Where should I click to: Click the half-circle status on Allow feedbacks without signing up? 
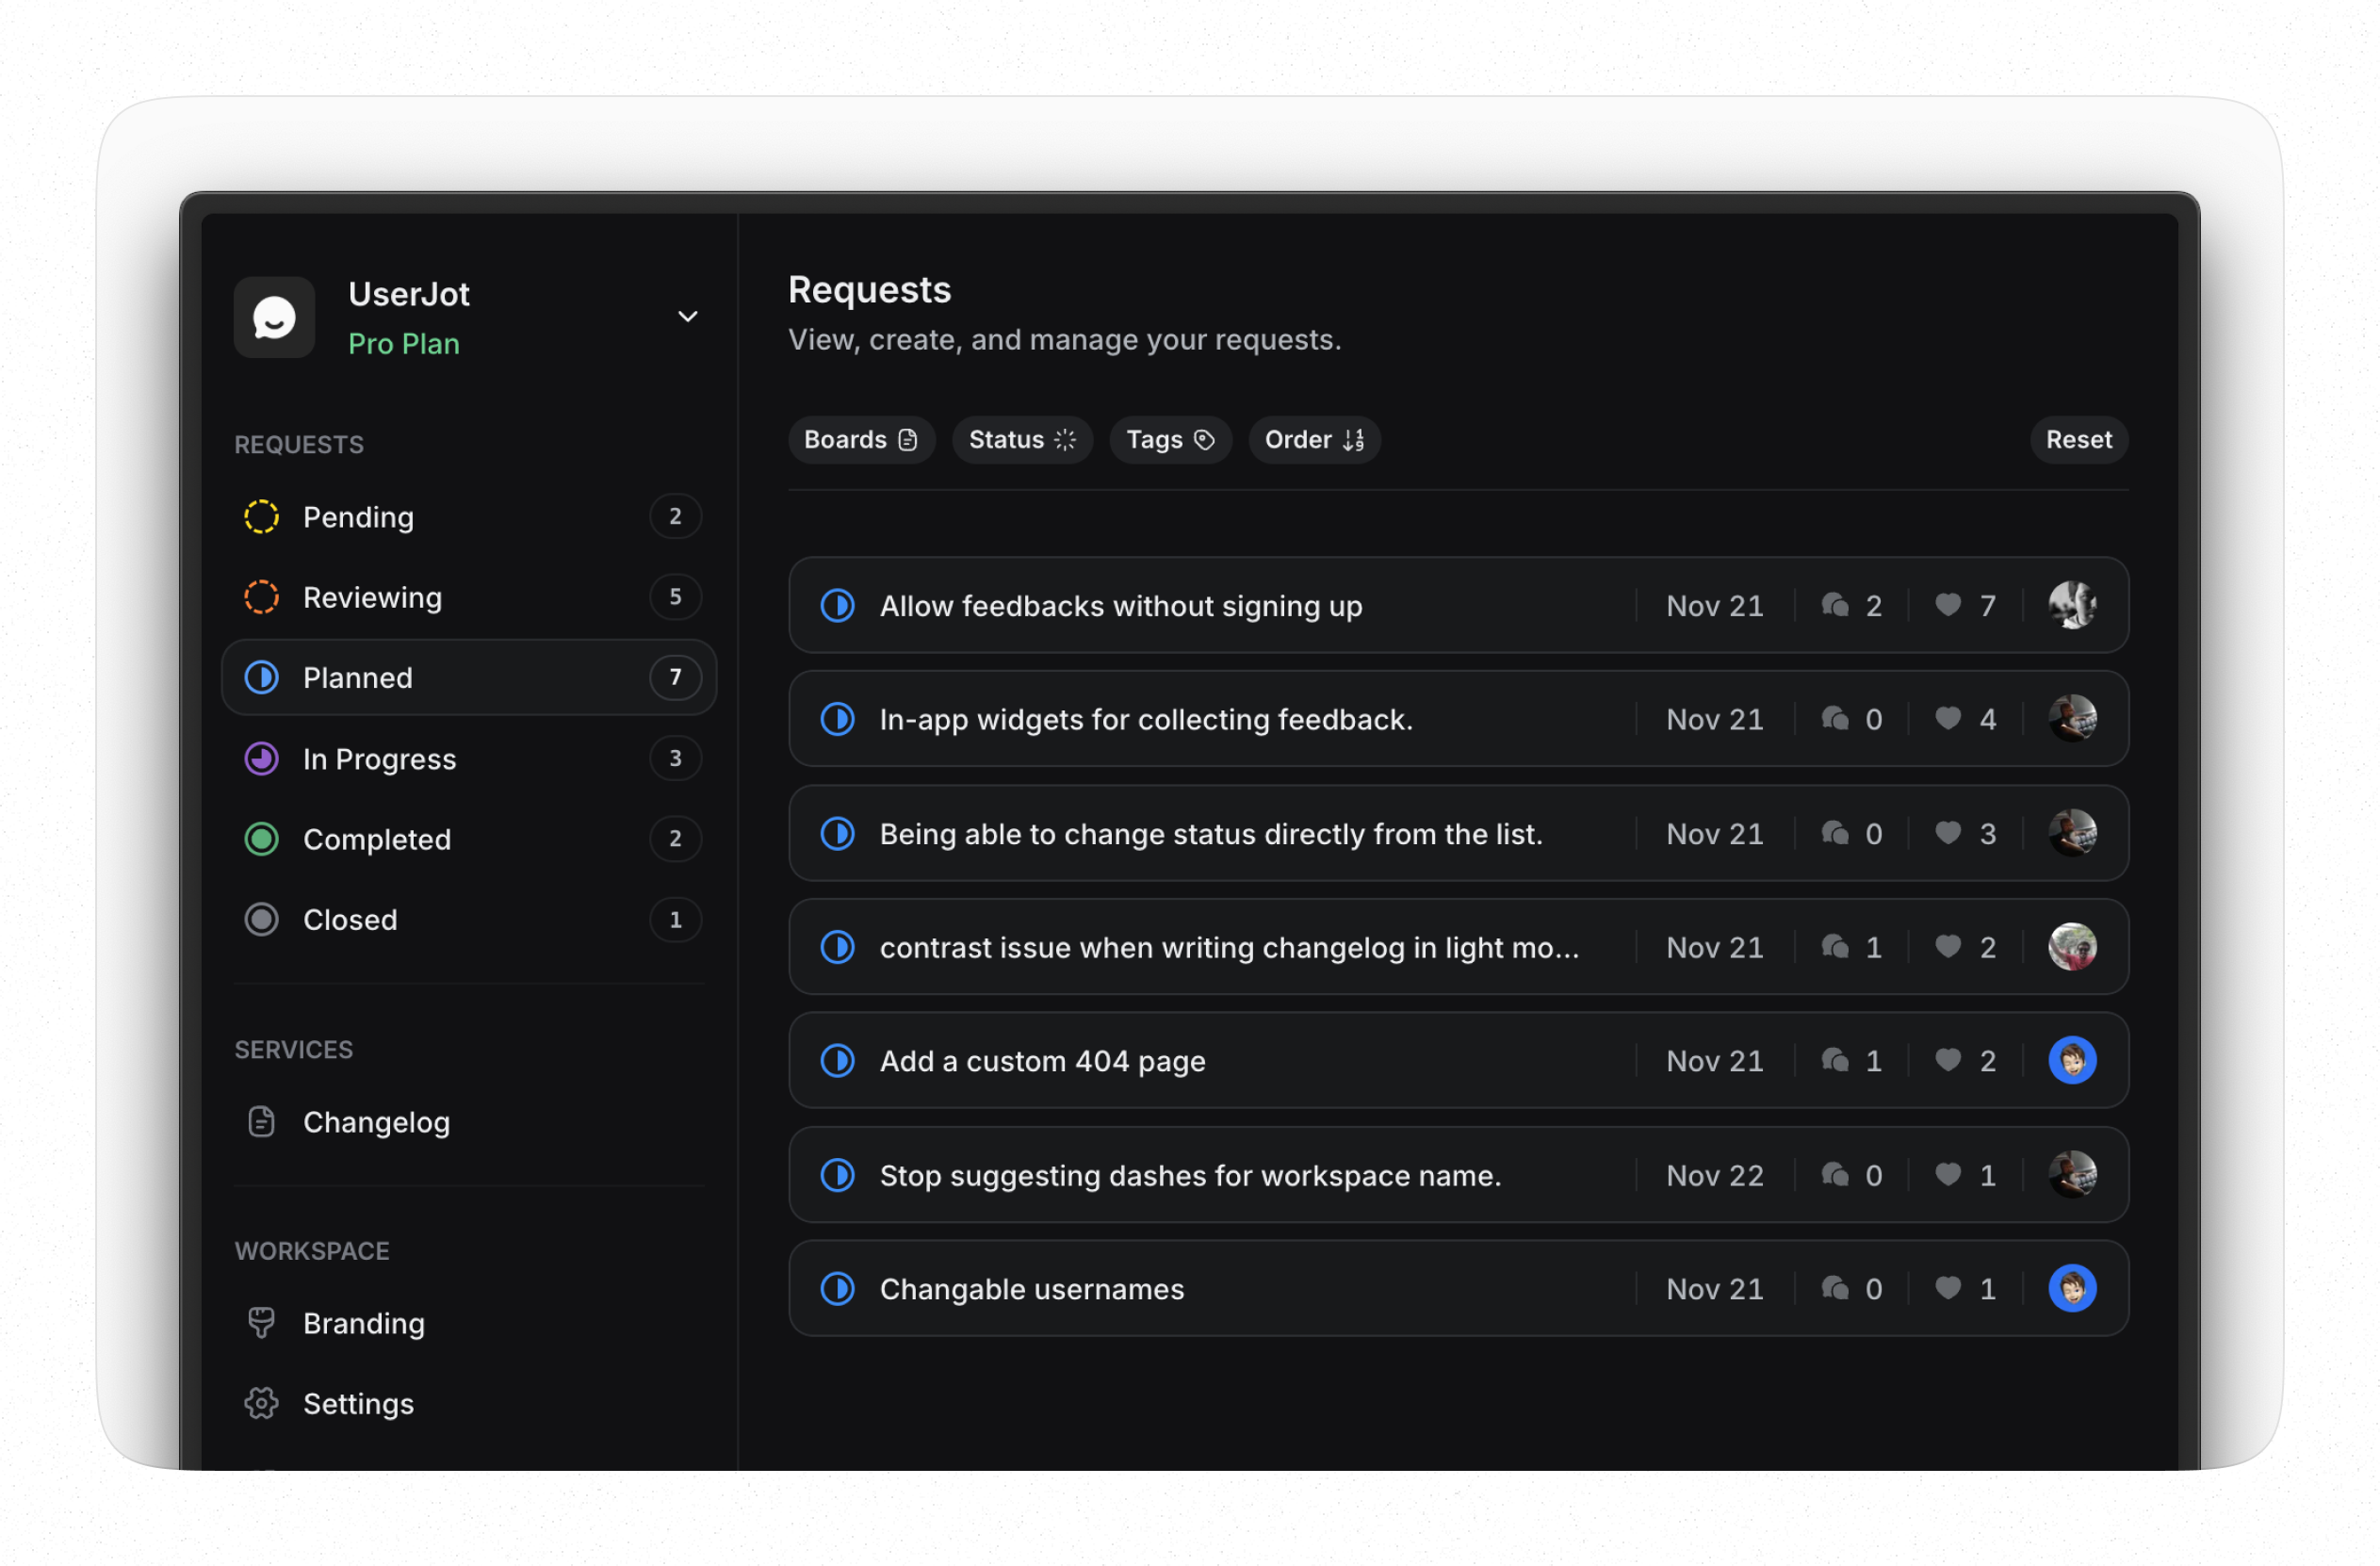point(837,606)
